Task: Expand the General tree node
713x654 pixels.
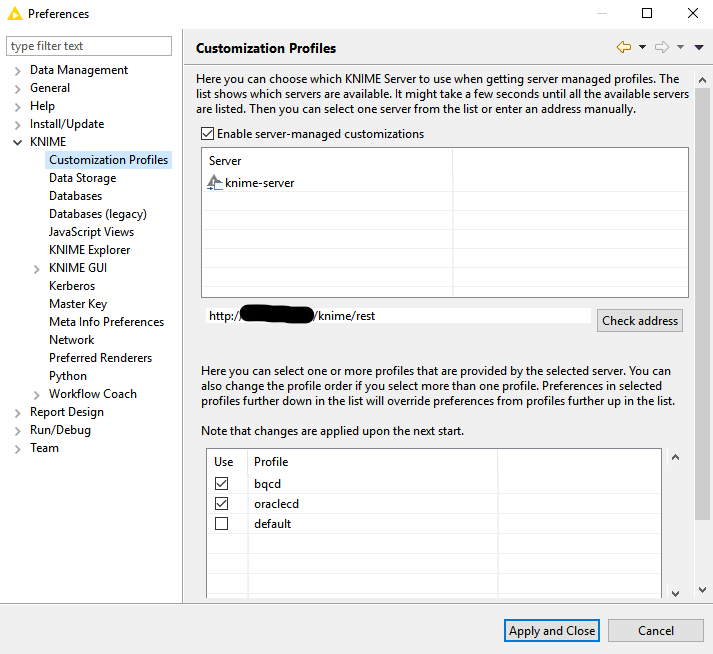Action: coord(17,89)
